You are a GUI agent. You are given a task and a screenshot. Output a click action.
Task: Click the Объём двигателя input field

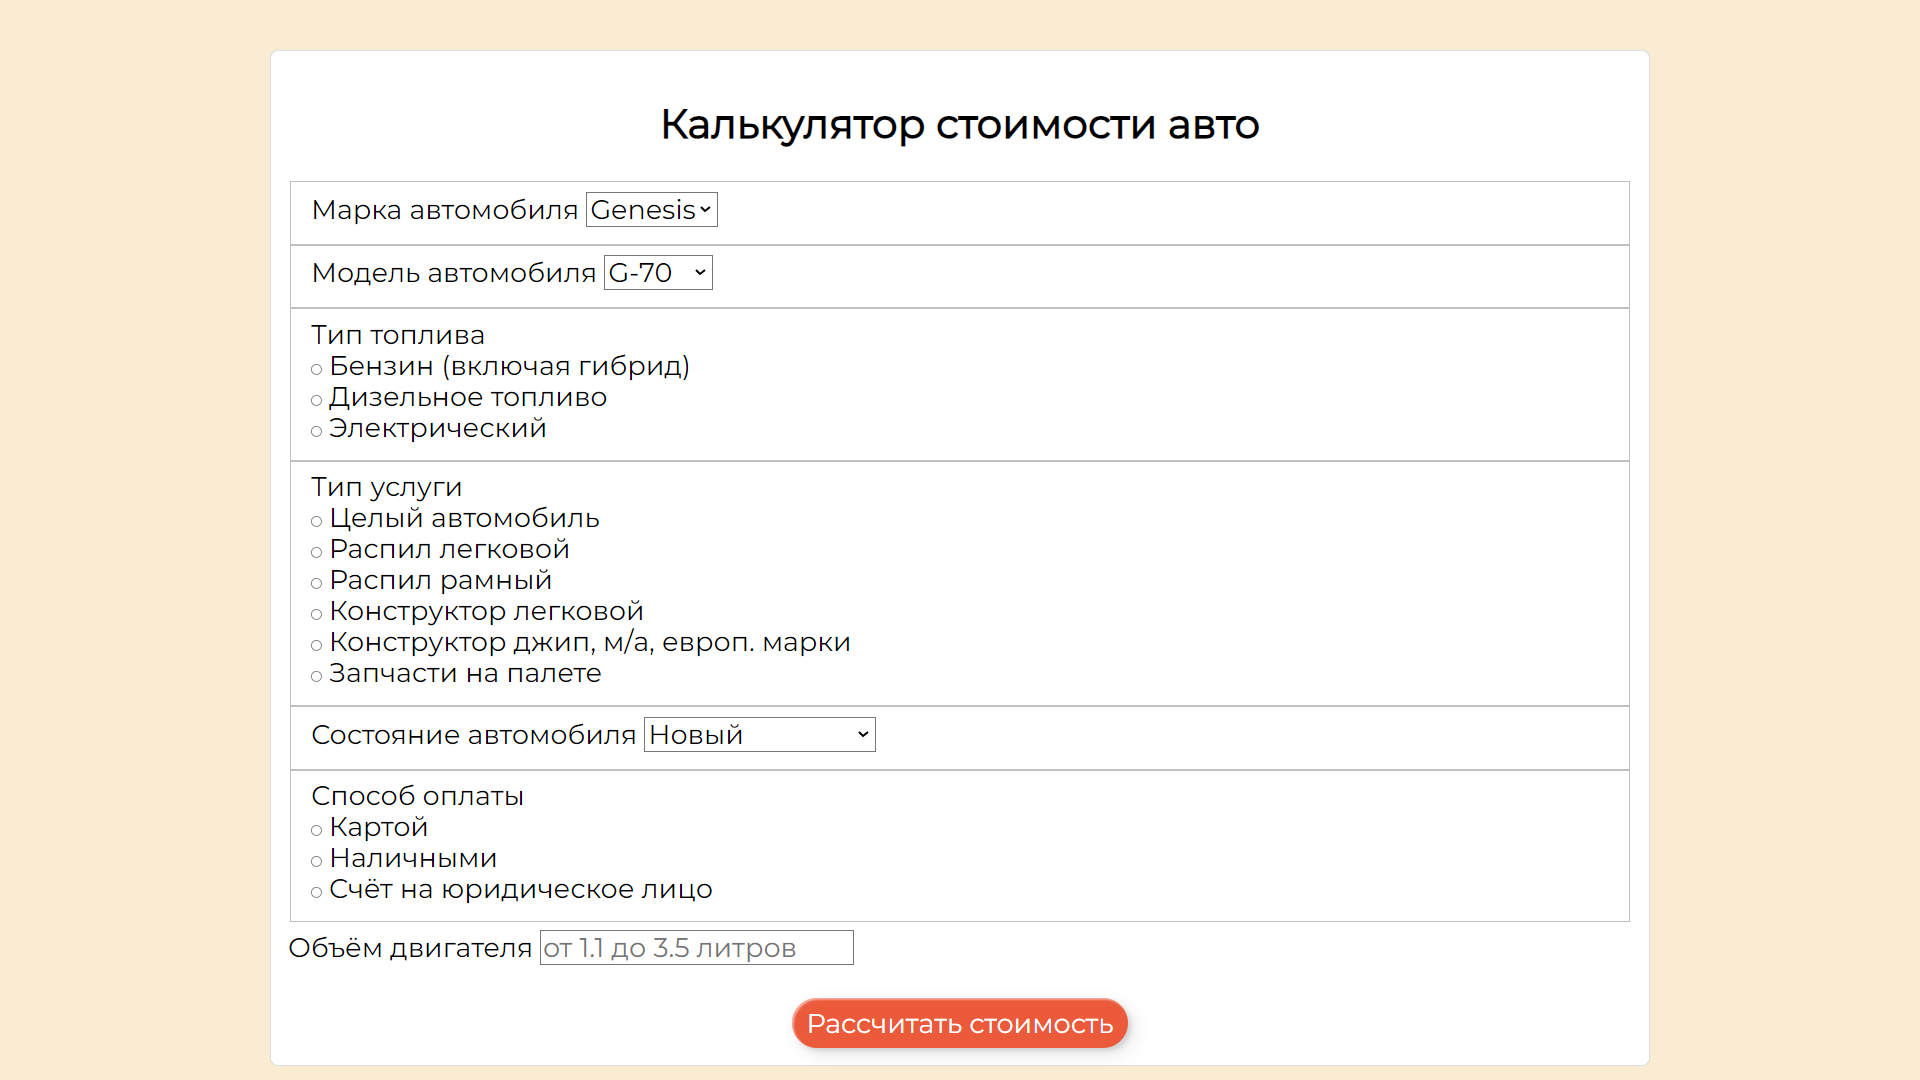pyautogui.click(x=696, y=947)
